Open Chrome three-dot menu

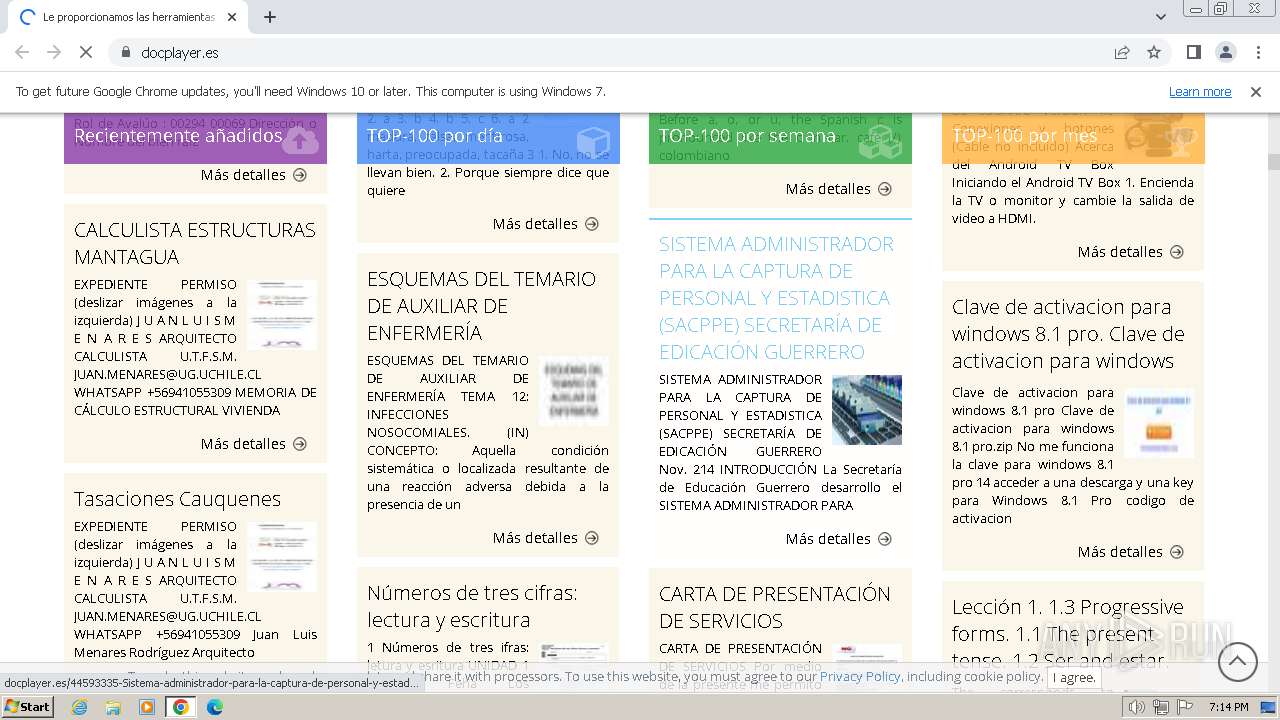(x=1257, y=52)
